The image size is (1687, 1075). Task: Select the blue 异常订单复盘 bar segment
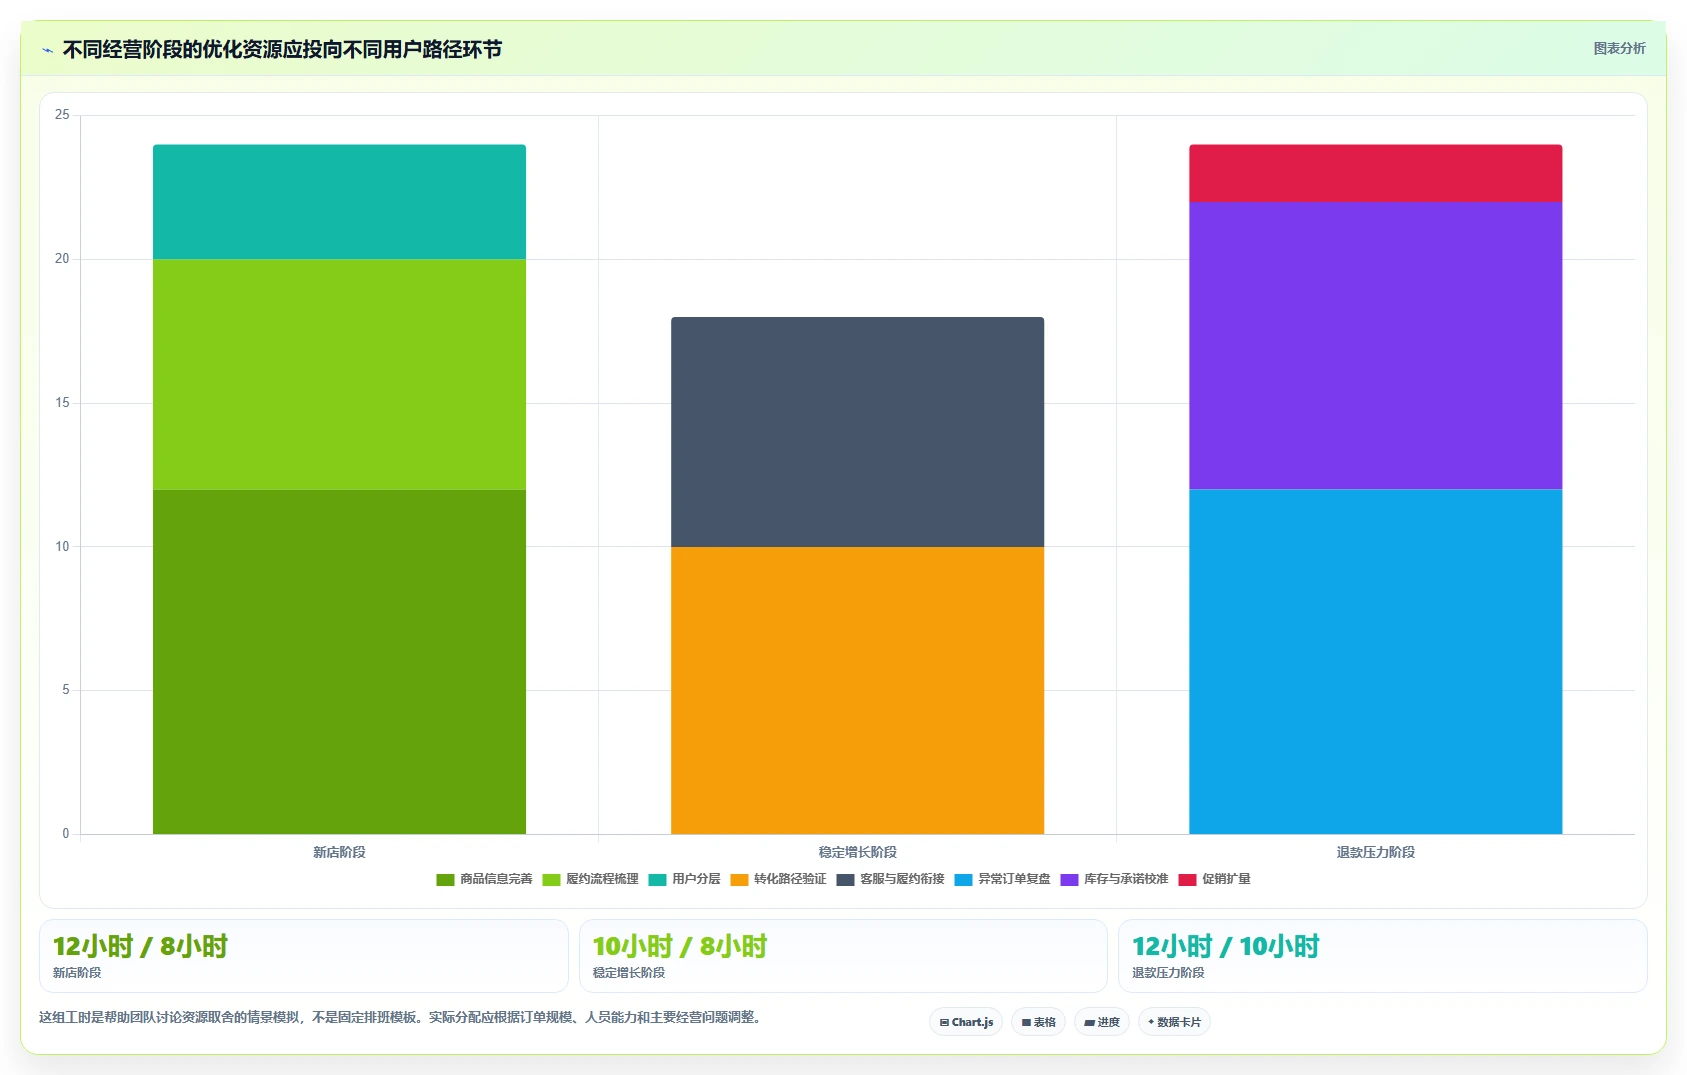(x=1375, y=661)
